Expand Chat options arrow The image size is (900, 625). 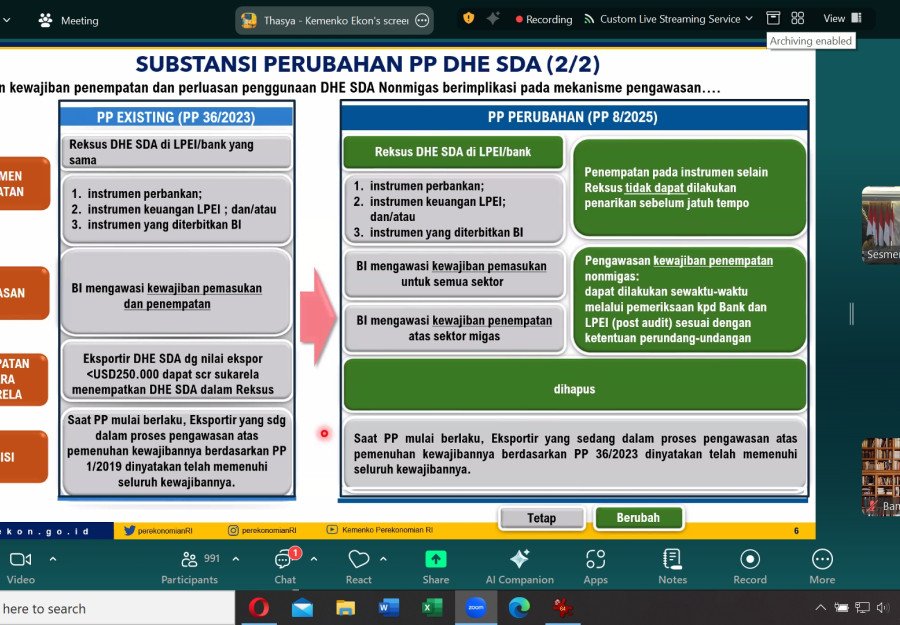tap(314, 558)
